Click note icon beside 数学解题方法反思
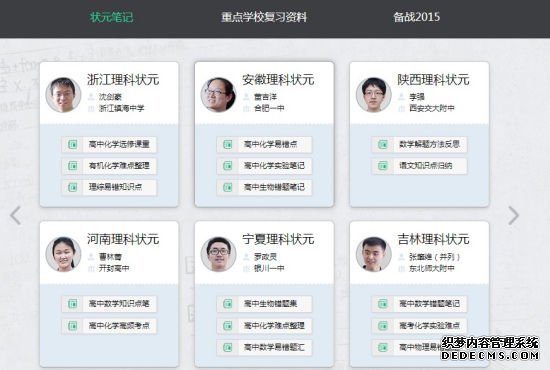The width and height of the screenshot is (550, 370). [x=383, y=144]
